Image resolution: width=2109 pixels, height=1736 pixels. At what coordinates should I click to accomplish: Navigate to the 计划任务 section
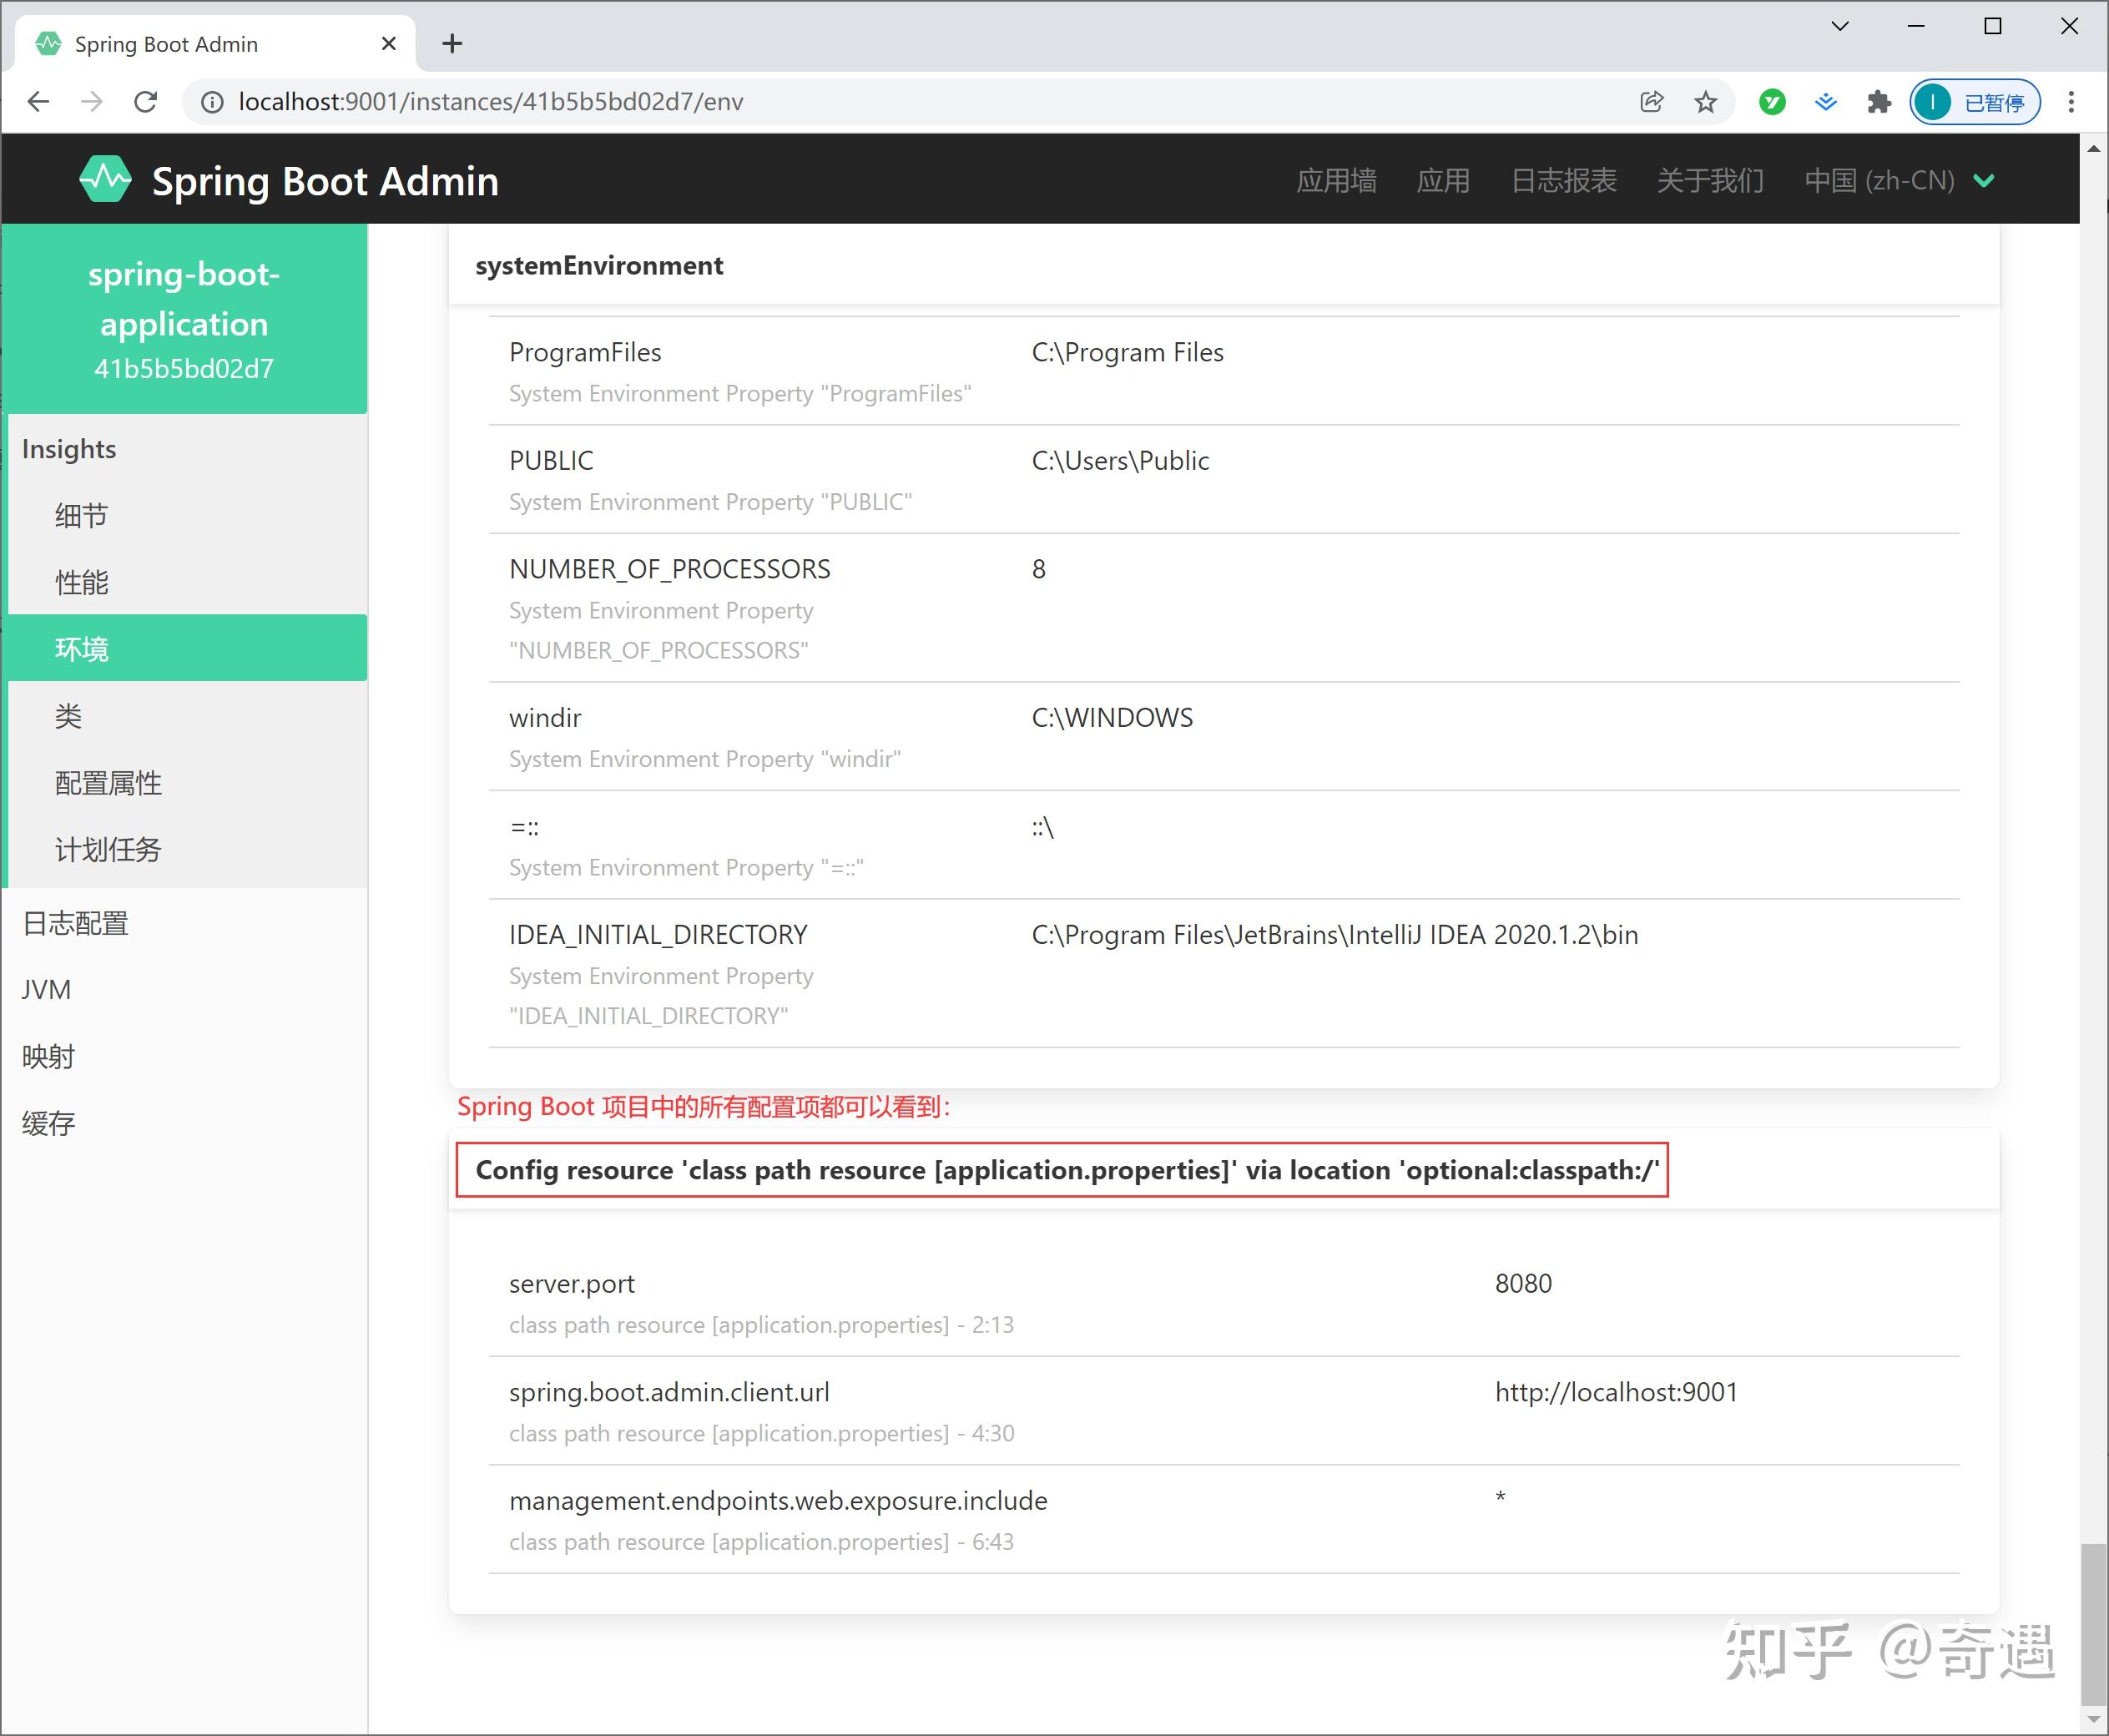point(108,849)
